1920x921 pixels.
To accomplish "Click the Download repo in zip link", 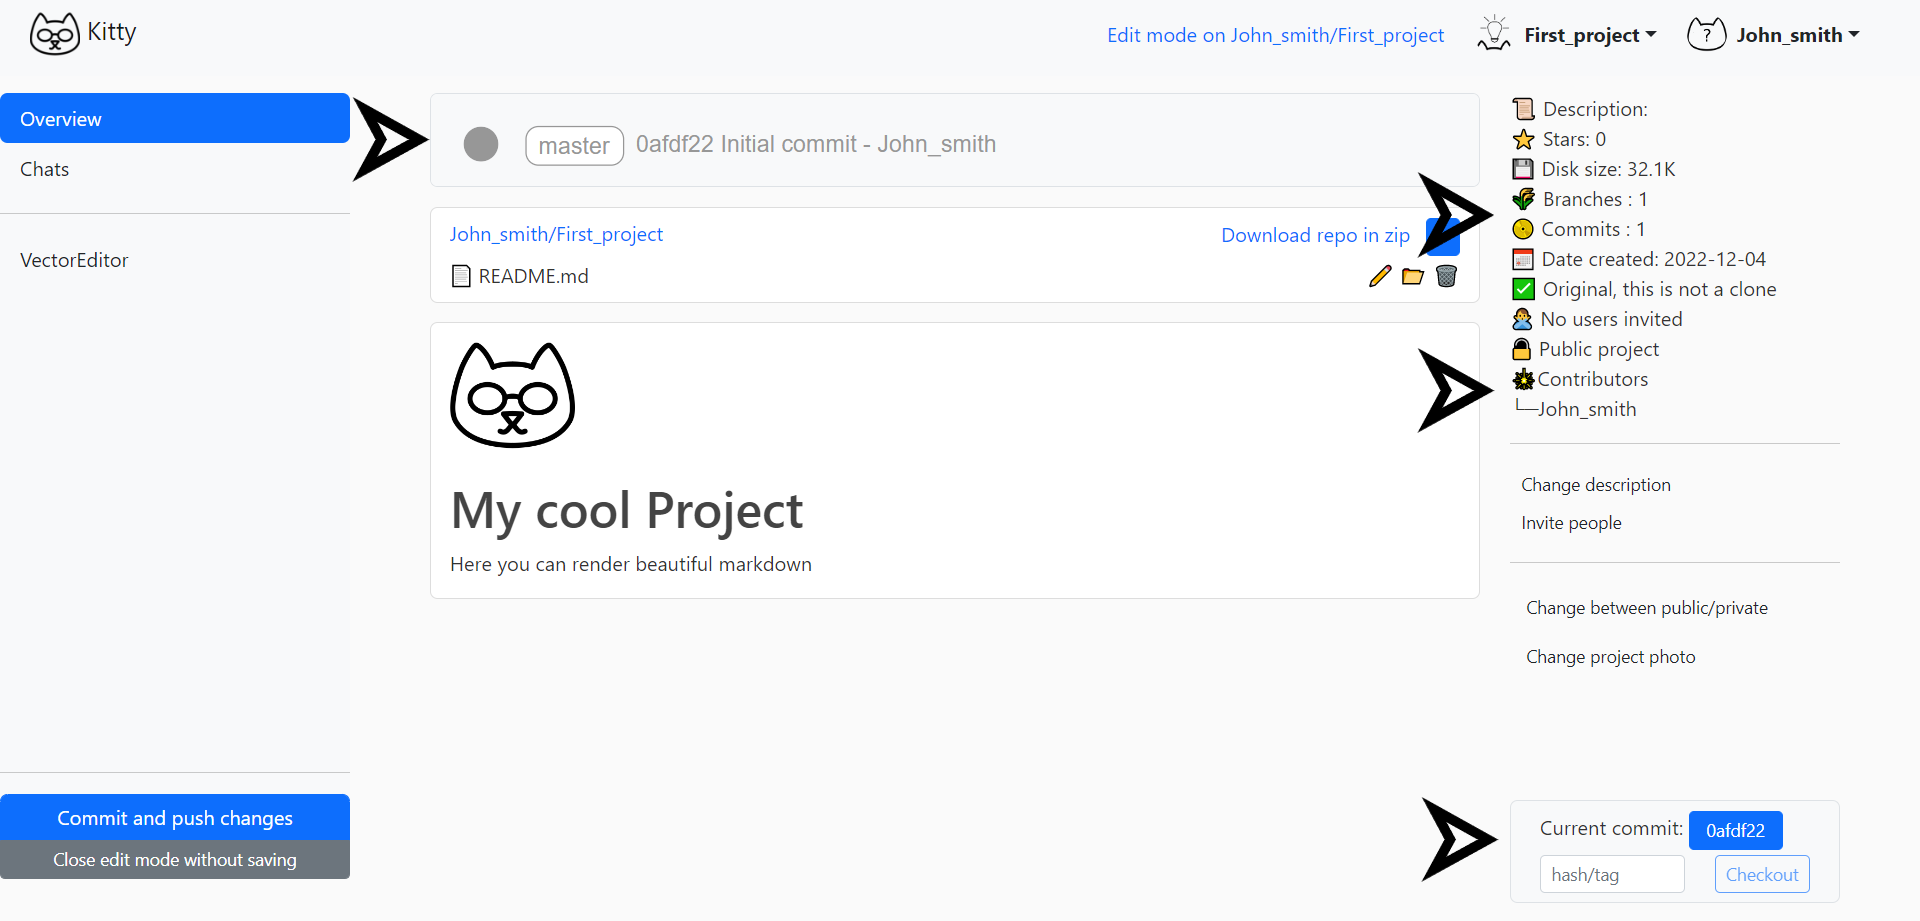I will pyautogui.click(x=1315, y=235).
